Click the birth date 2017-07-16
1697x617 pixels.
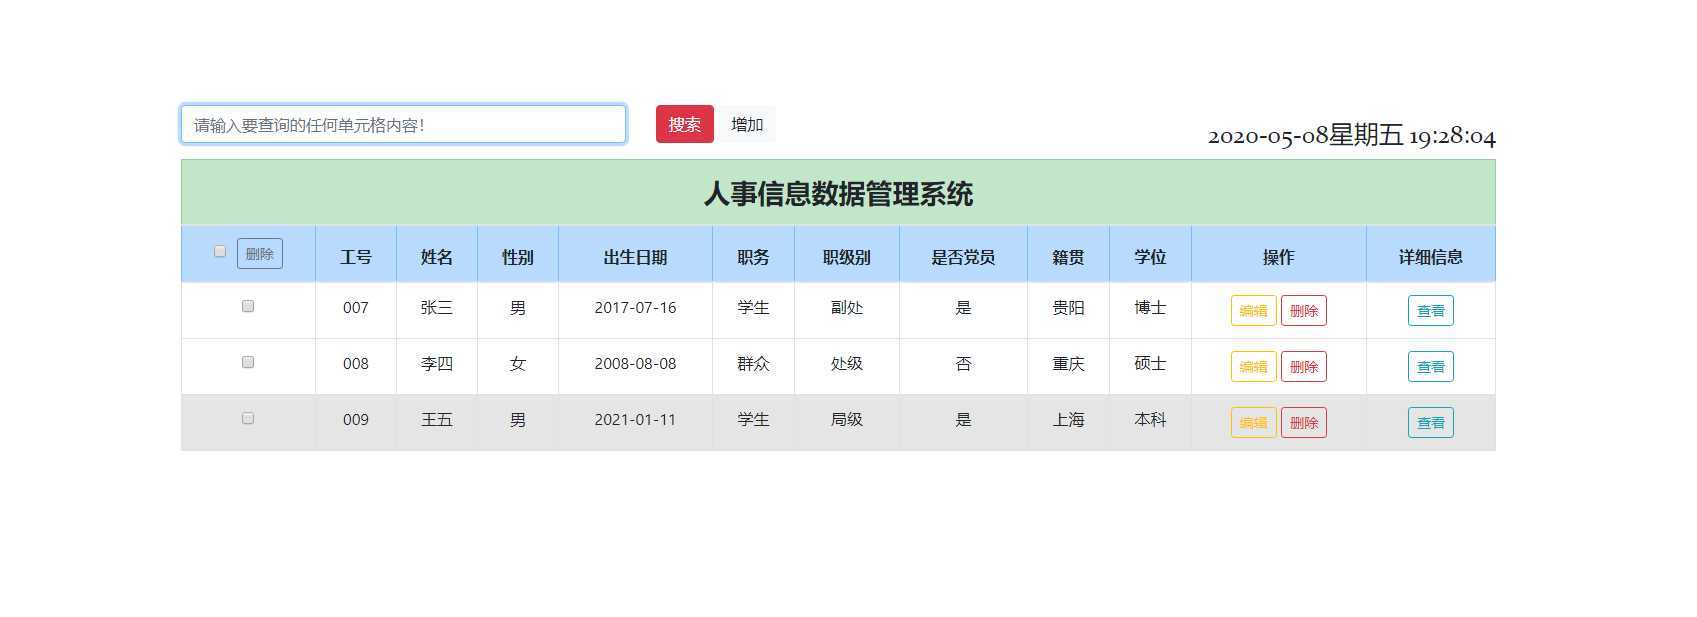click(635, 308)
